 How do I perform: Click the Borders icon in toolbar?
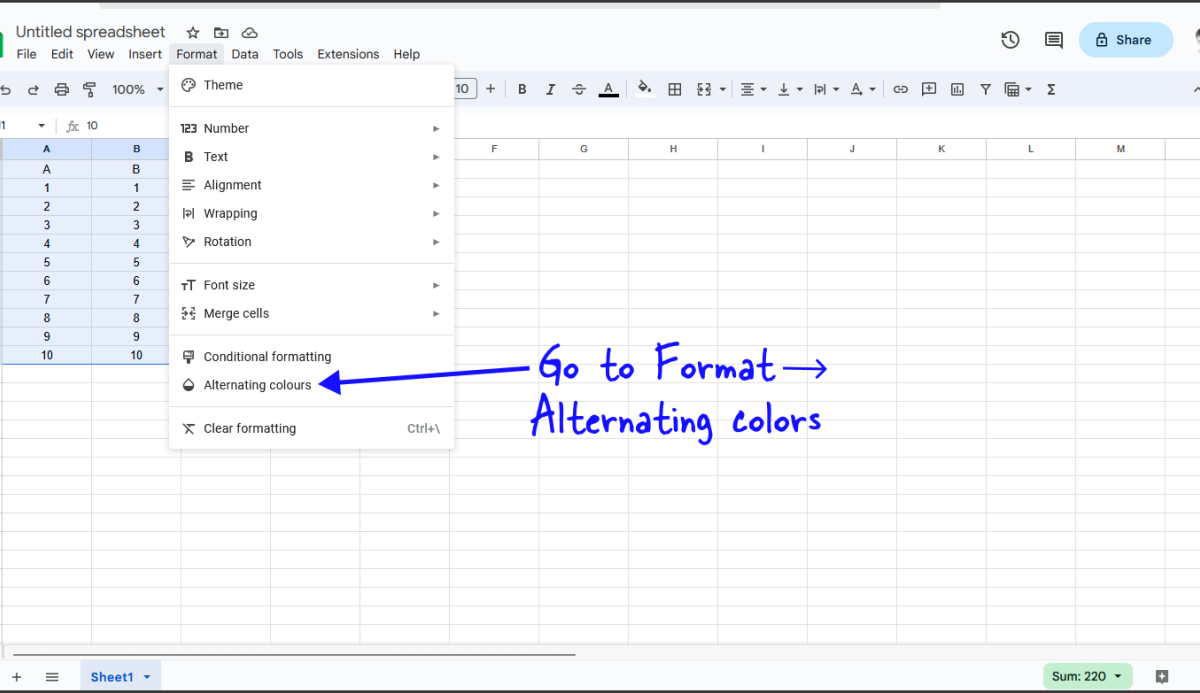[675, 89]
